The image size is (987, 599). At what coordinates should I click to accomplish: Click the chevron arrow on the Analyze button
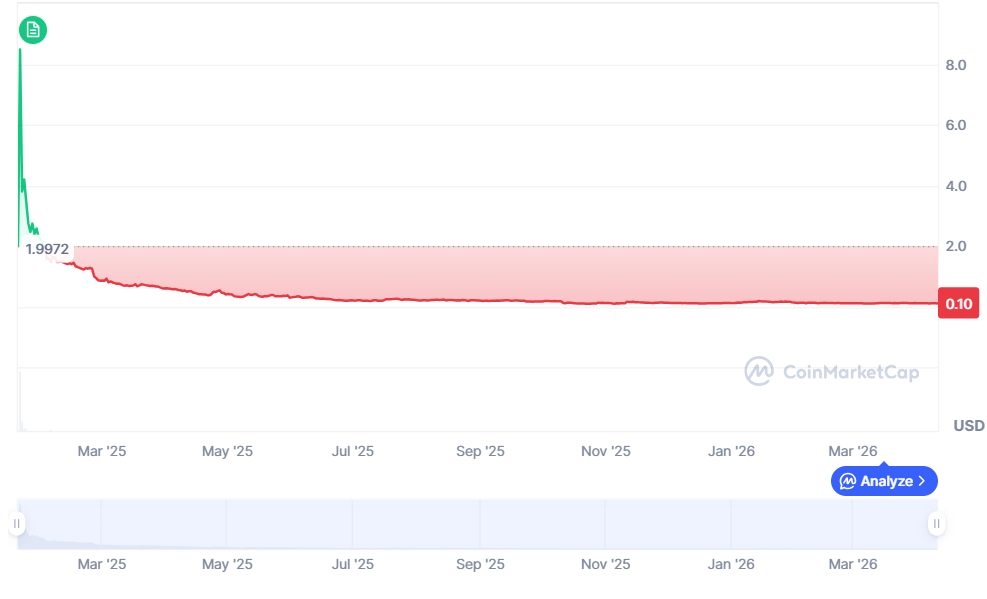tap(922, 481)
